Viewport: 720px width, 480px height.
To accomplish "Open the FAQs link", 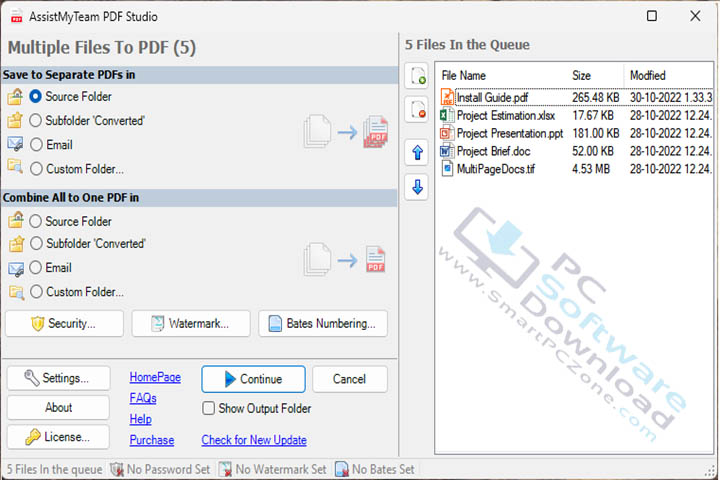I will 143,398.
